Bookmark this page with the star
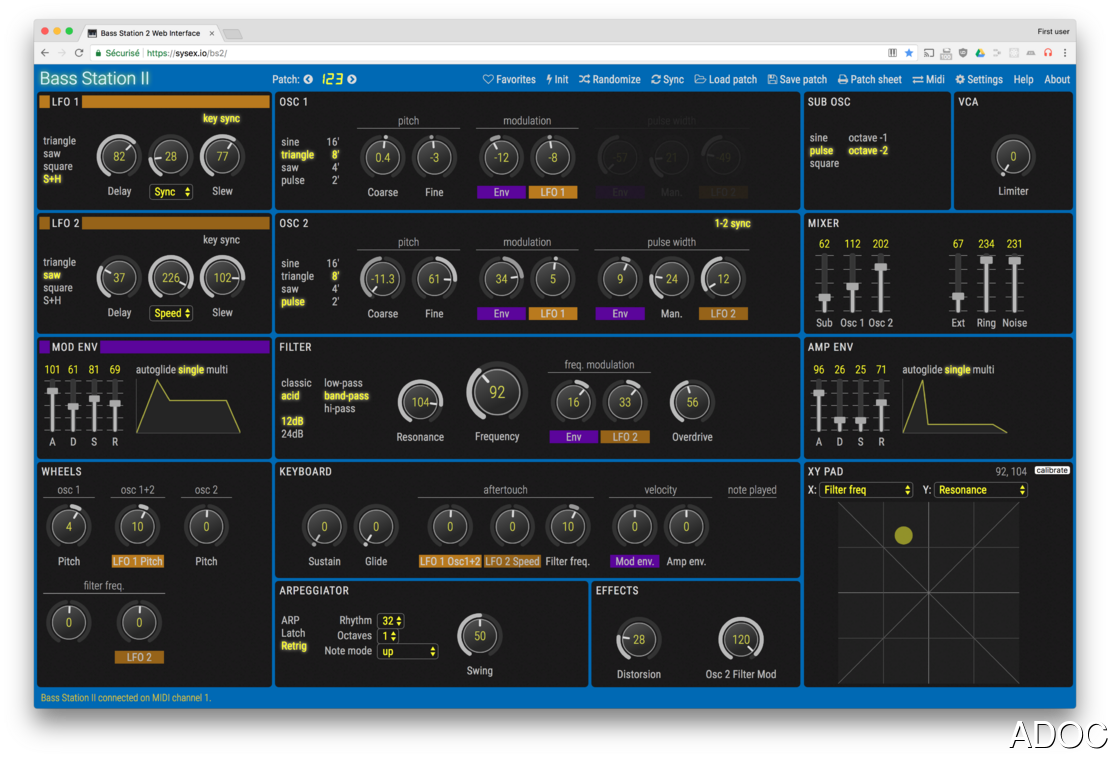This screenshot has height=757, width=1110. (x=909, y=53)
